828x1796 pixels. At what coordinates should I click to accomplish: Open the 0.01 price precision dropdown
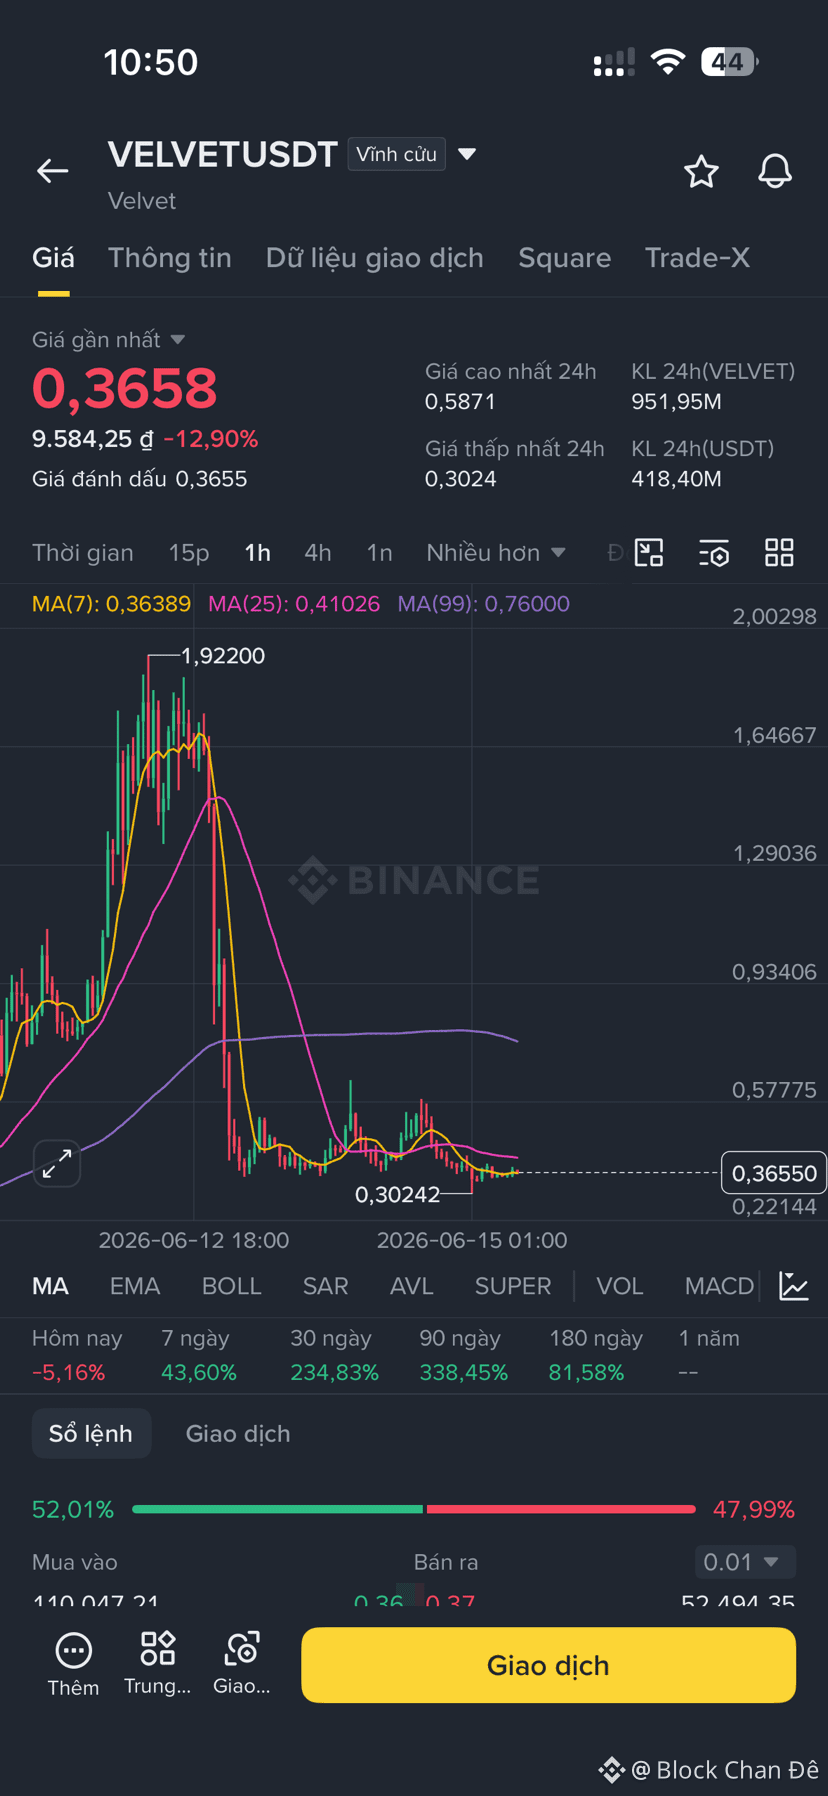(745, 1562)
